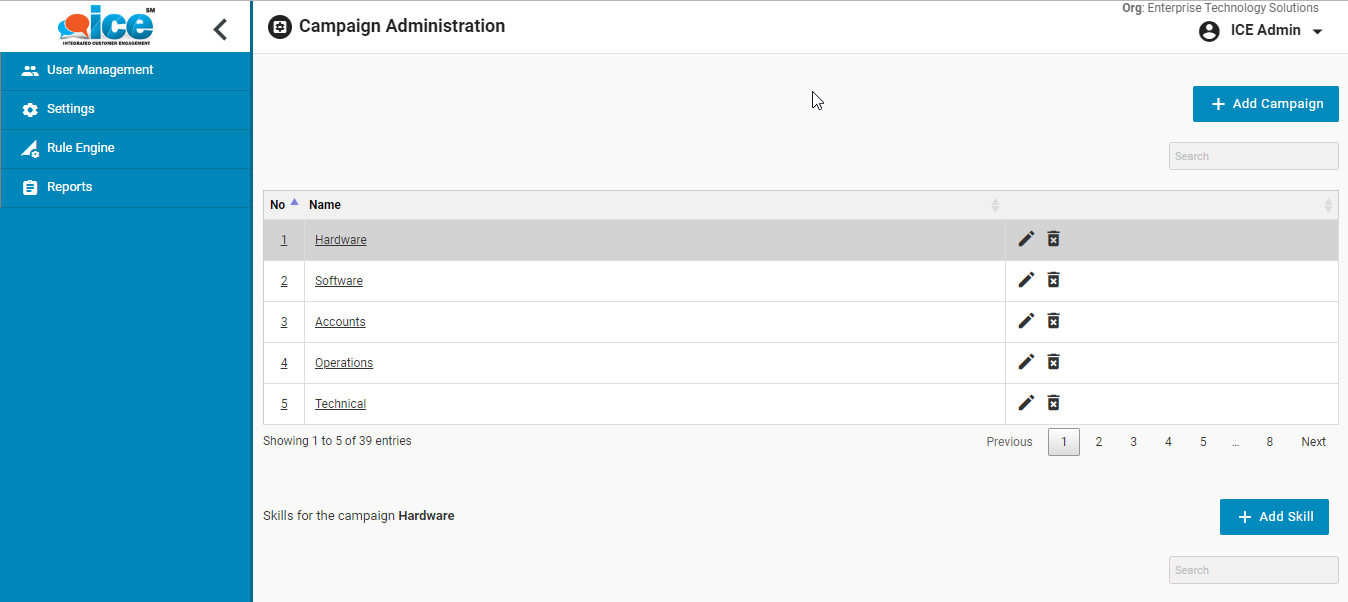The height and width of the screenshot is (602, 1348).
Task: Click the campaign Search field
Action: [1253, 156]
